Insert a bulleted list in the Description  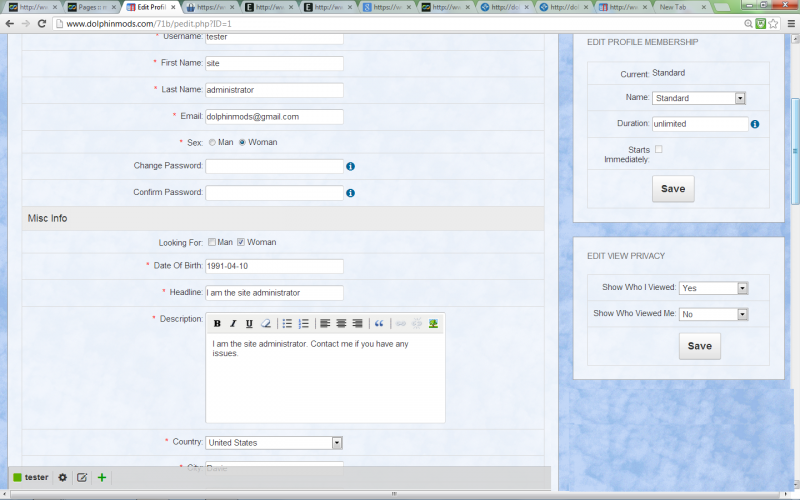287,323
